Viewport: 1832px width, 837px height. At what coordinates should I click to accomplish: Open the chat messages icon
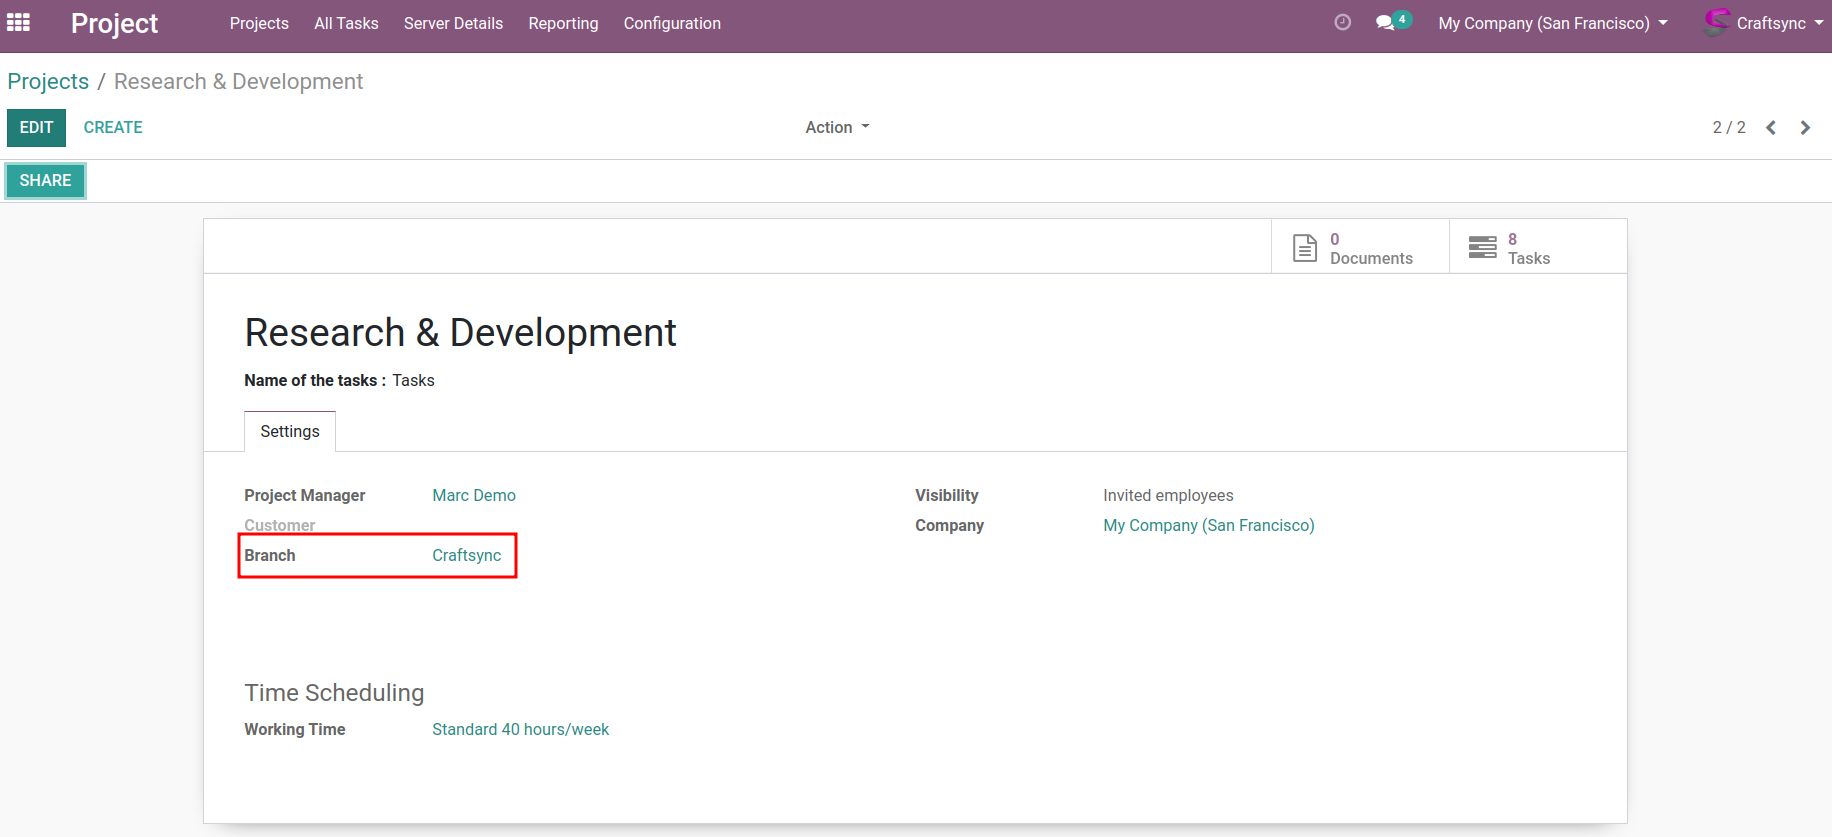pyautogui.click(x=1385, y=22)
